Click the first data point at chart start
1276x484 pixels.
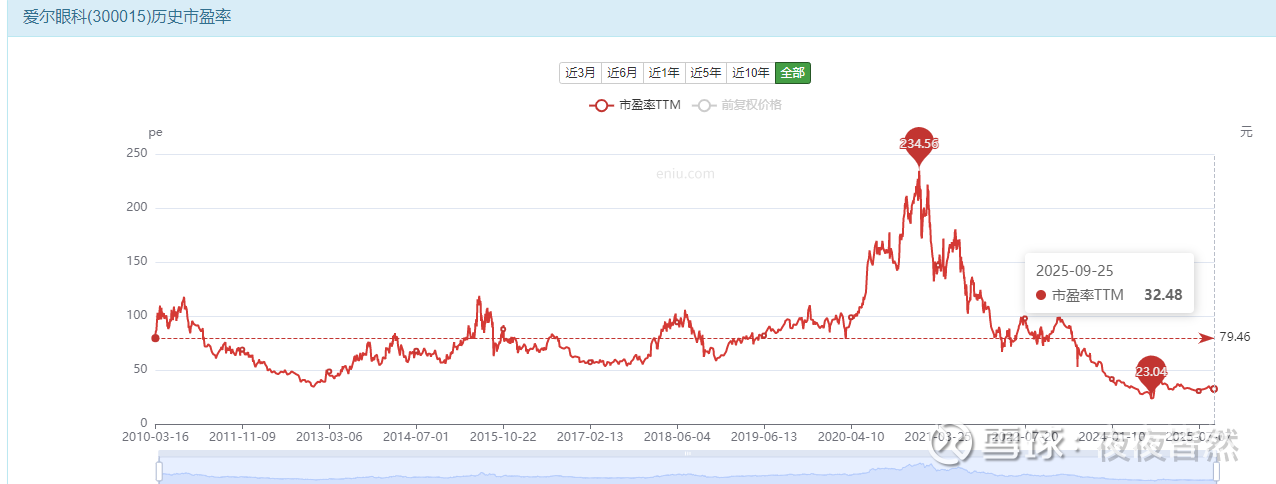(x=155, y=338)
